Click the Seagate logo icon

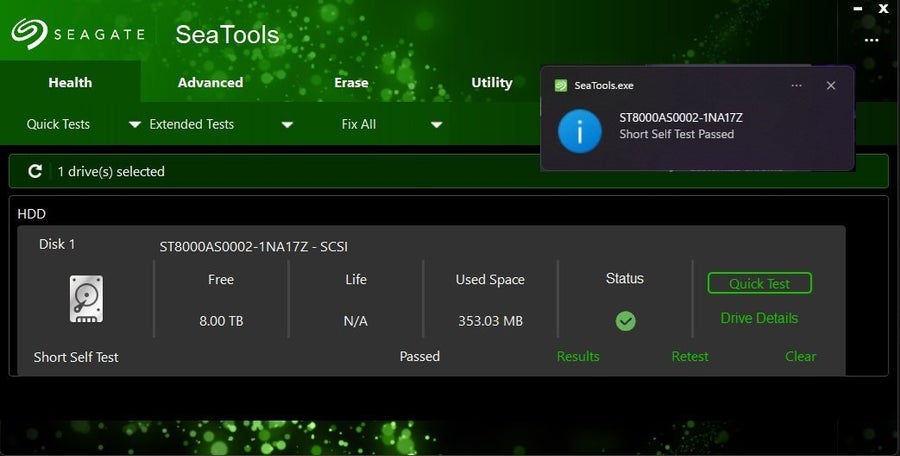[29, 33]
